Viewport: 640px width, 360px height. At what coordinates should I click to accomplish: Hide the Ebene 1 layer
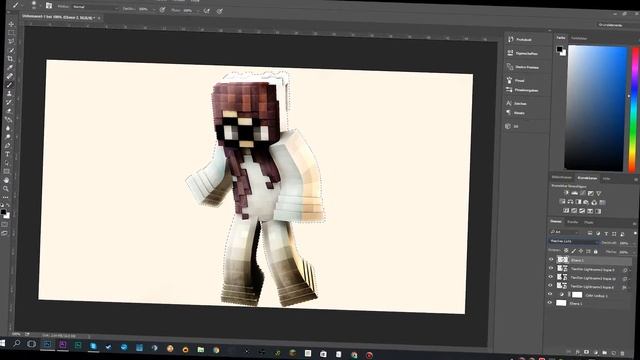tap(550, 302)
